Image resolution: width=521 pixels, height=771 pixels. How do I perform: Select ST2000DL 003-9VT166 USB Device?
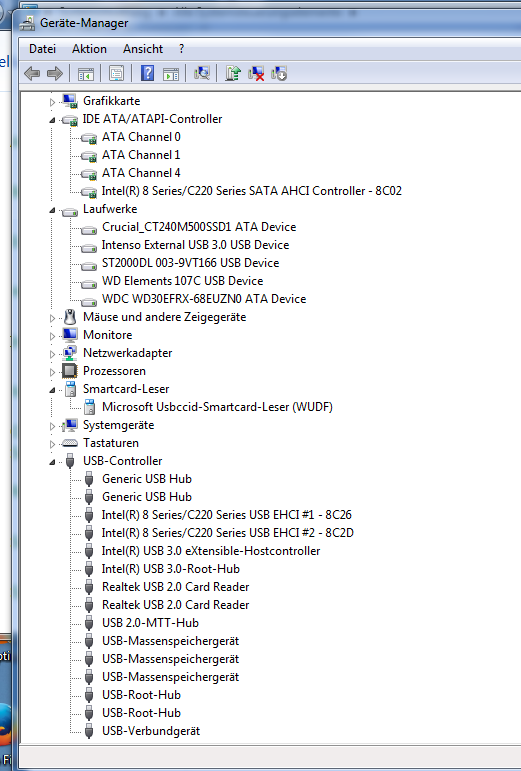[x=190, y=263]
